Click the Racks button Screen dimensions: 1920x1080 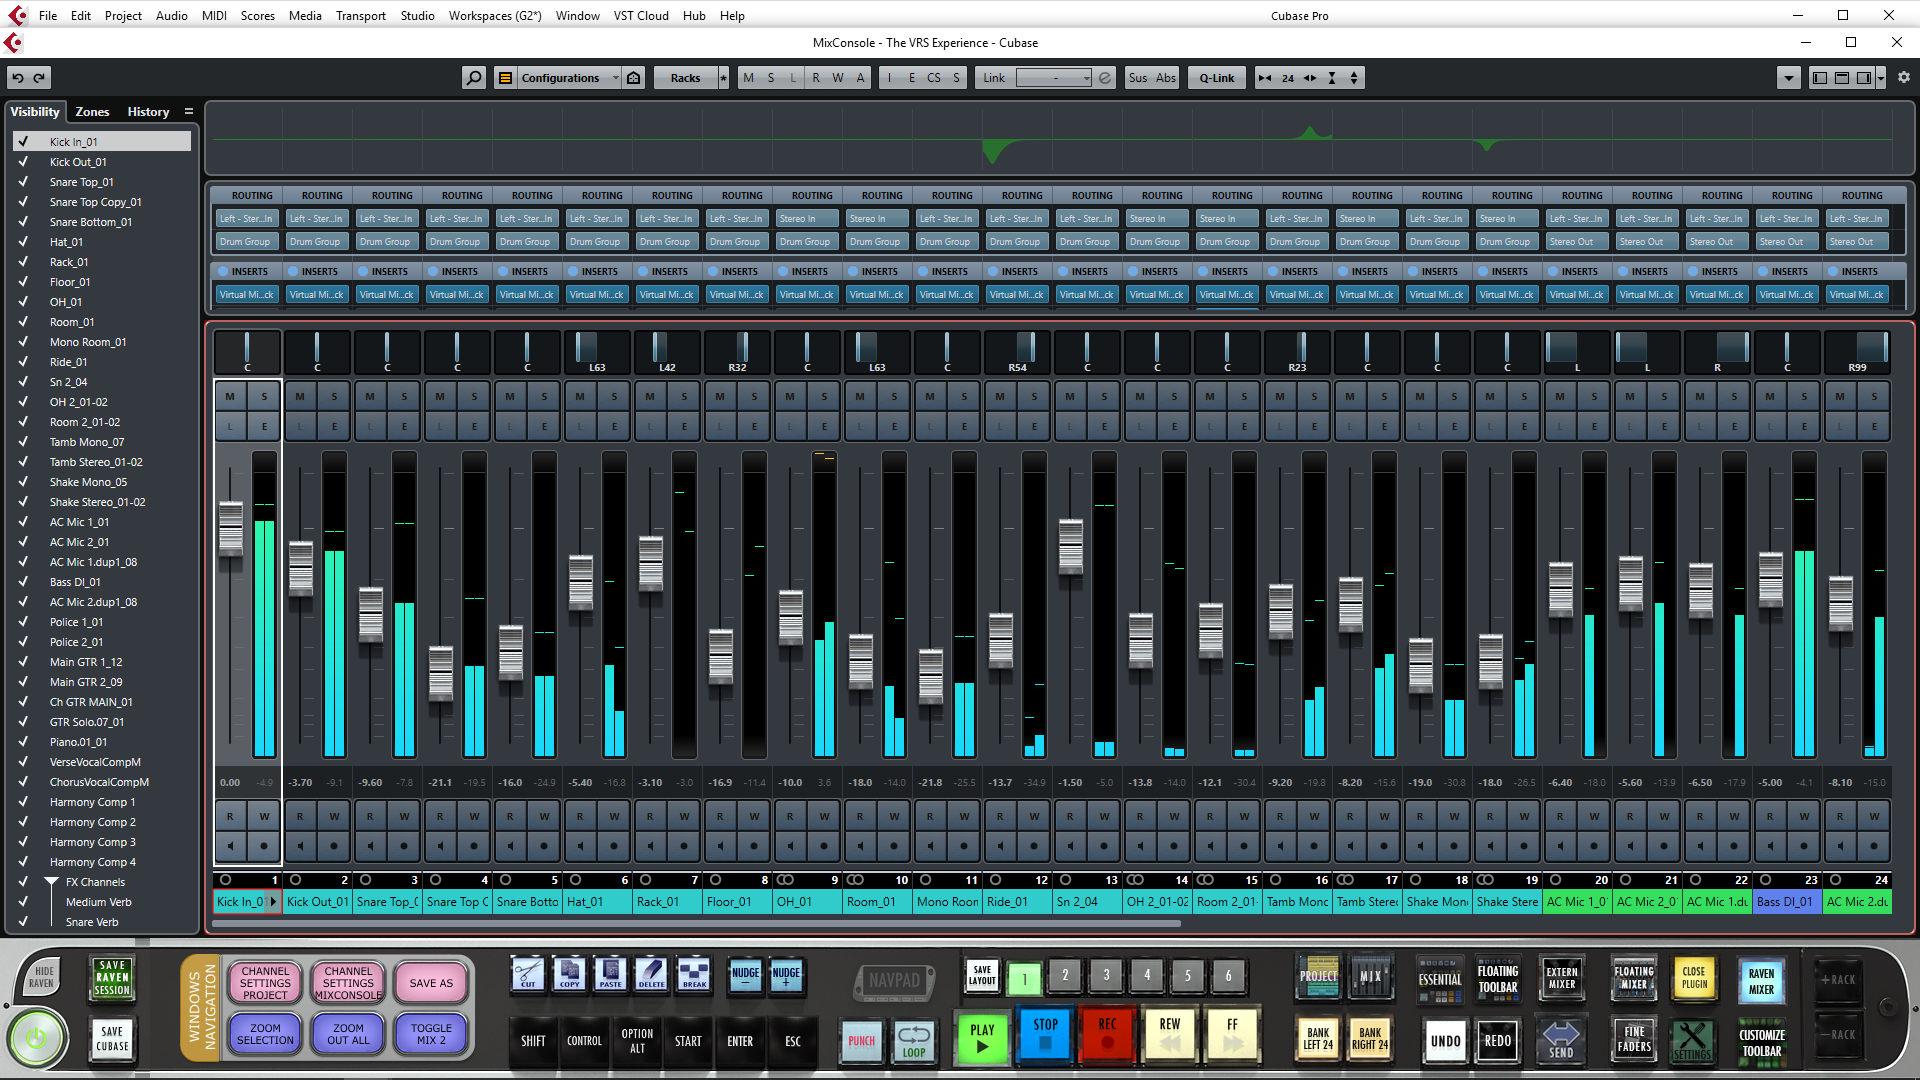[685, 78]
